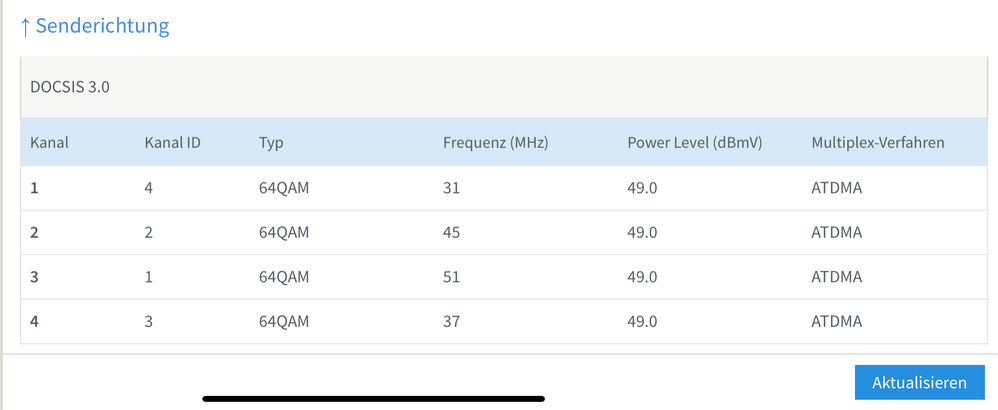Click the Aktualisieren button

(919, 382)
